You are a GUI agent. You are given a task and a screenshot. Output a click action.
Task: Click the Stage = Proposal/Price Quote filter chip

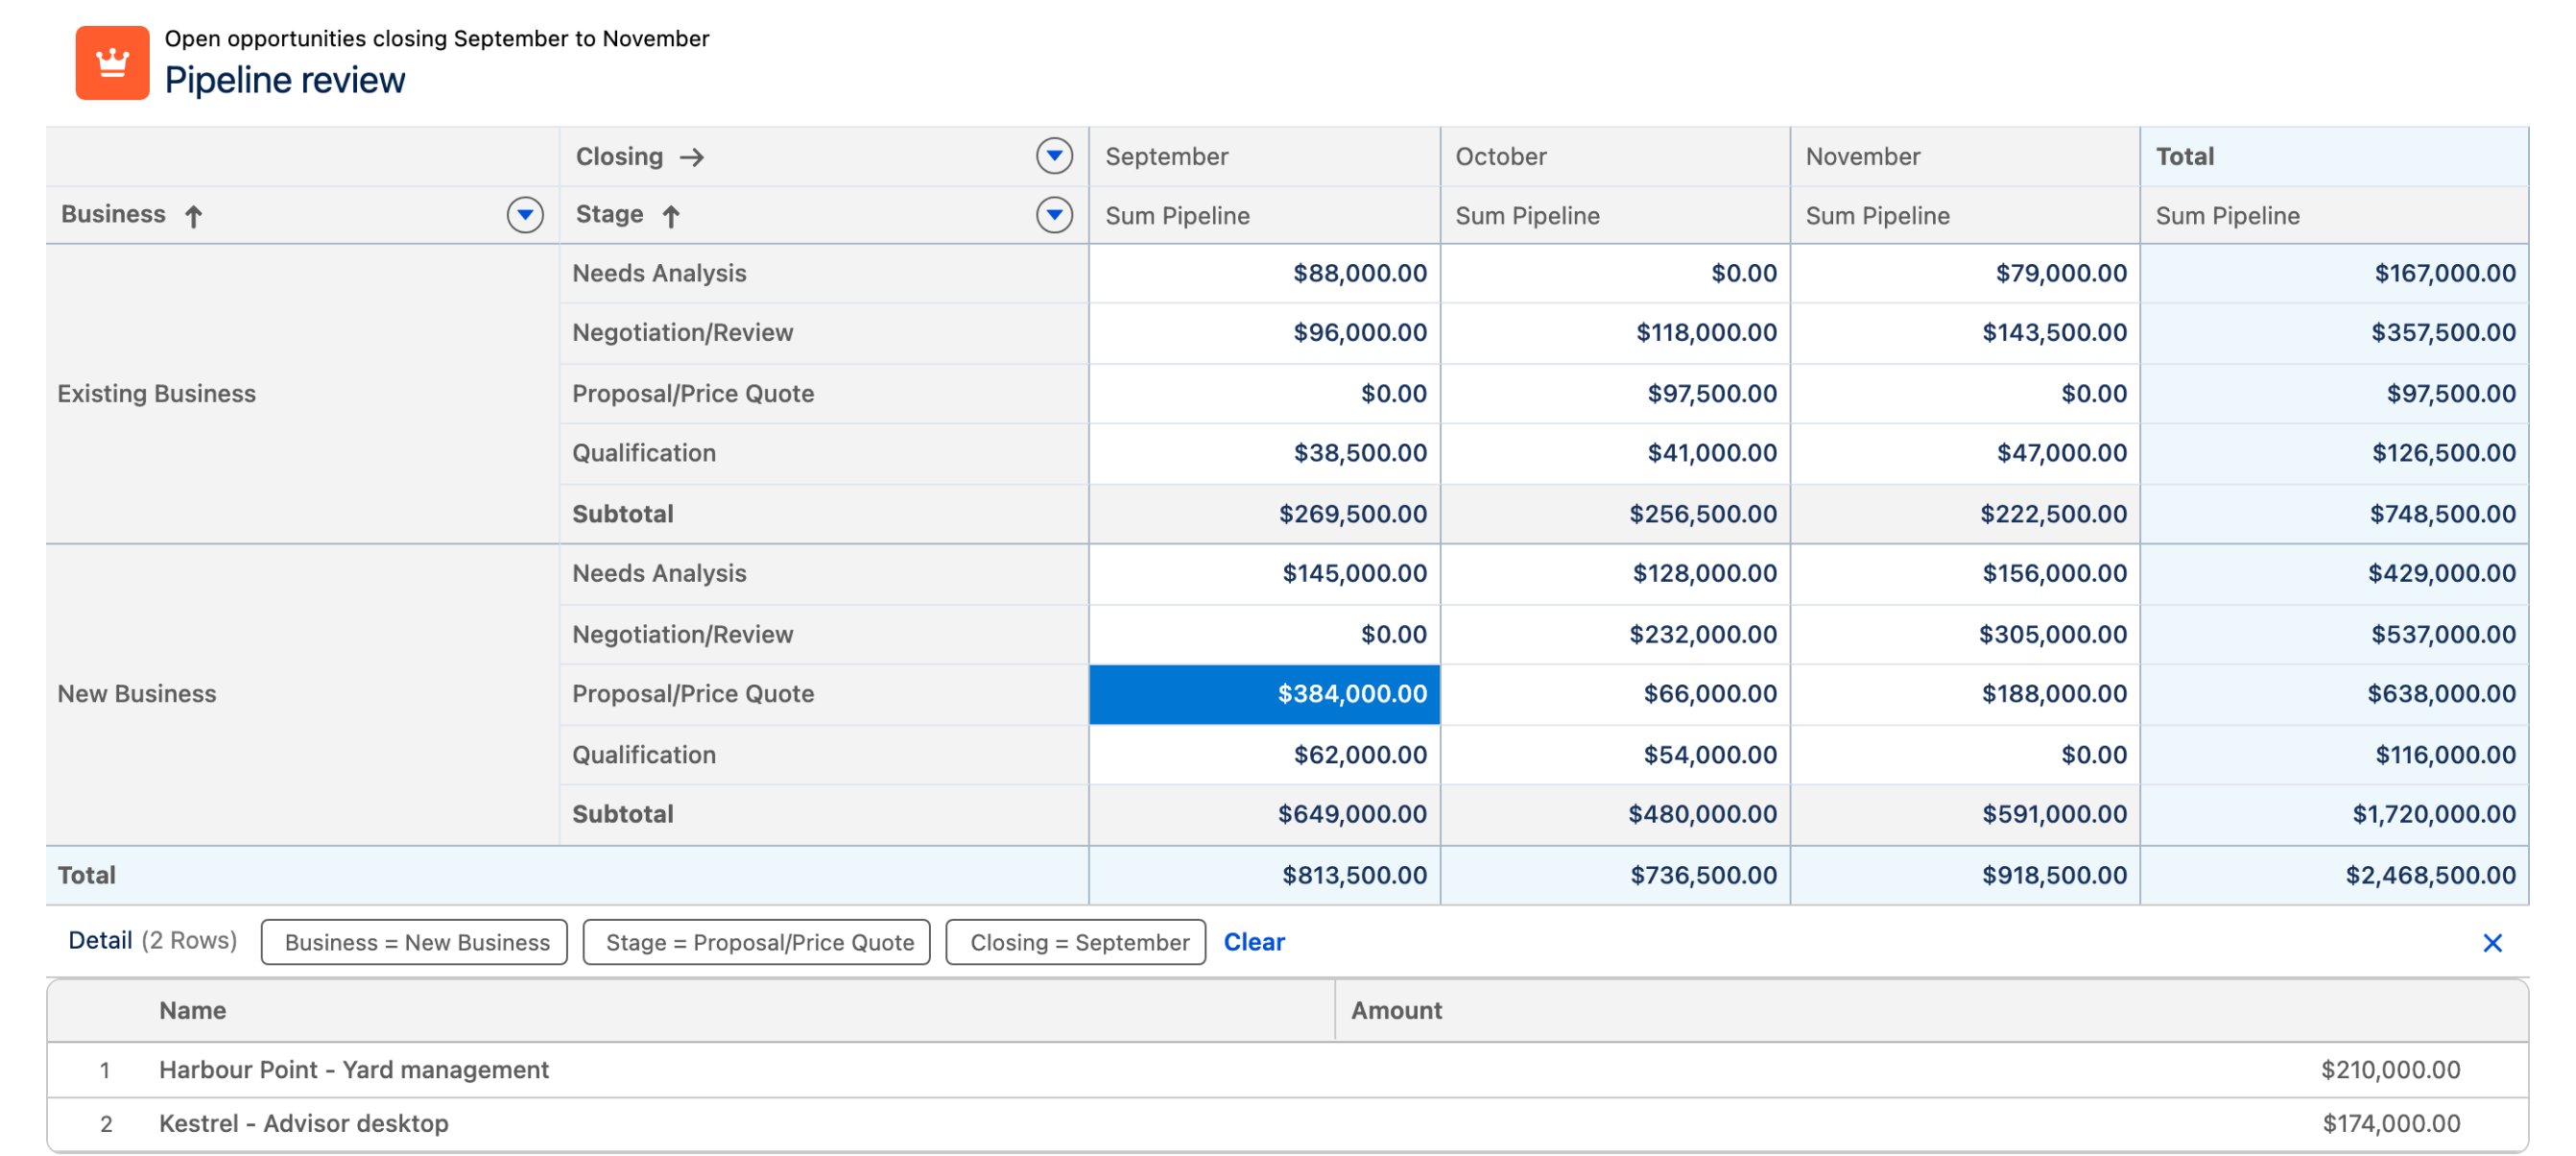757,942
